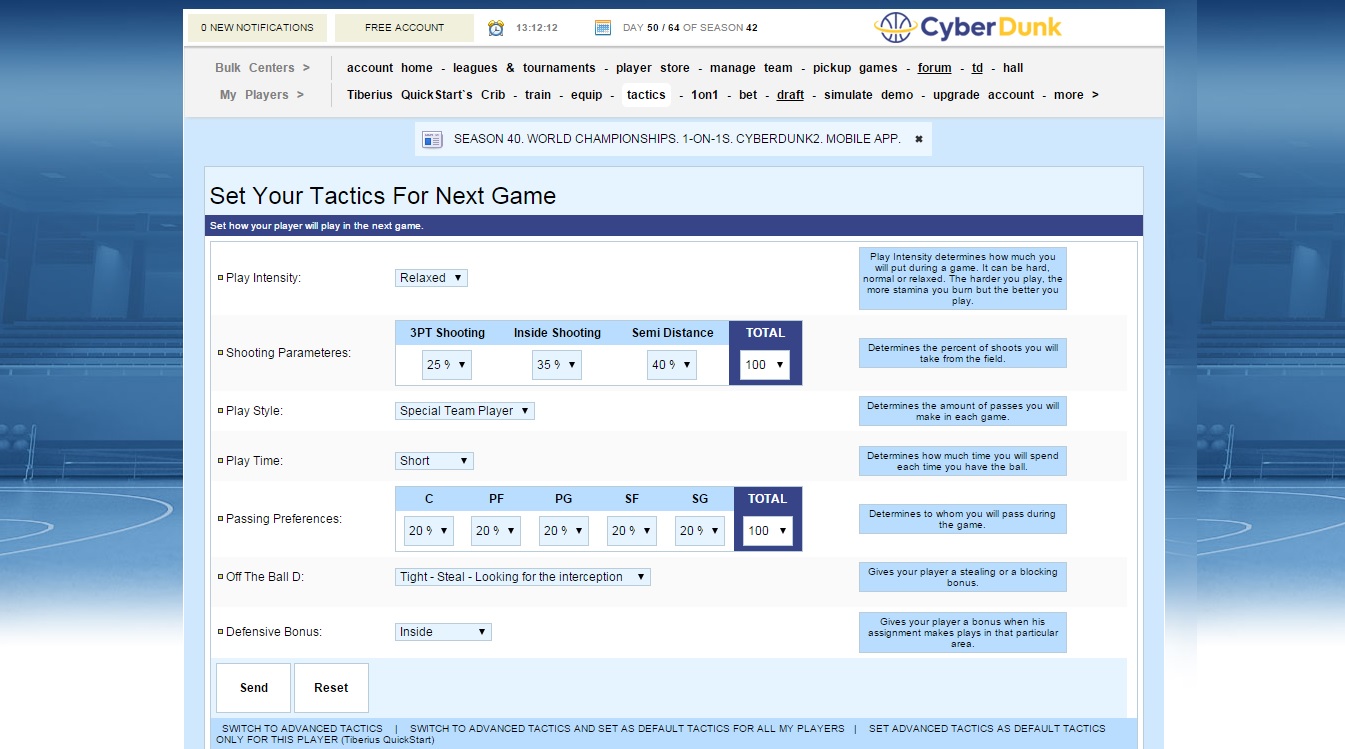Click the Free Account button
The width and height of the screenshot is (1345, 749).
coord(404,28)
